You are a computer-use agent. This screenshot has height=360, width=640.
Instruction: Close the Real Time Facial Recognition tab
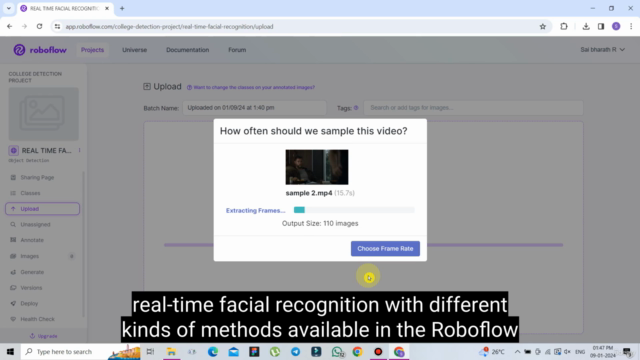[107, 8]
